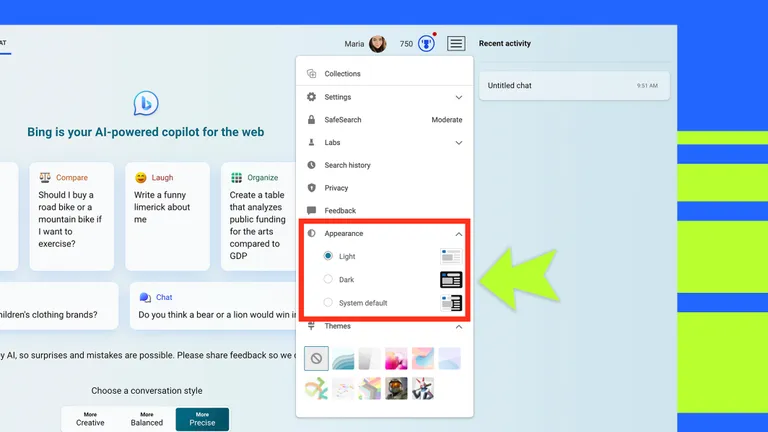This screenshot has width=768, height=432.
Task: Click the Labs flask icon
Action: (x=311, y=142)
